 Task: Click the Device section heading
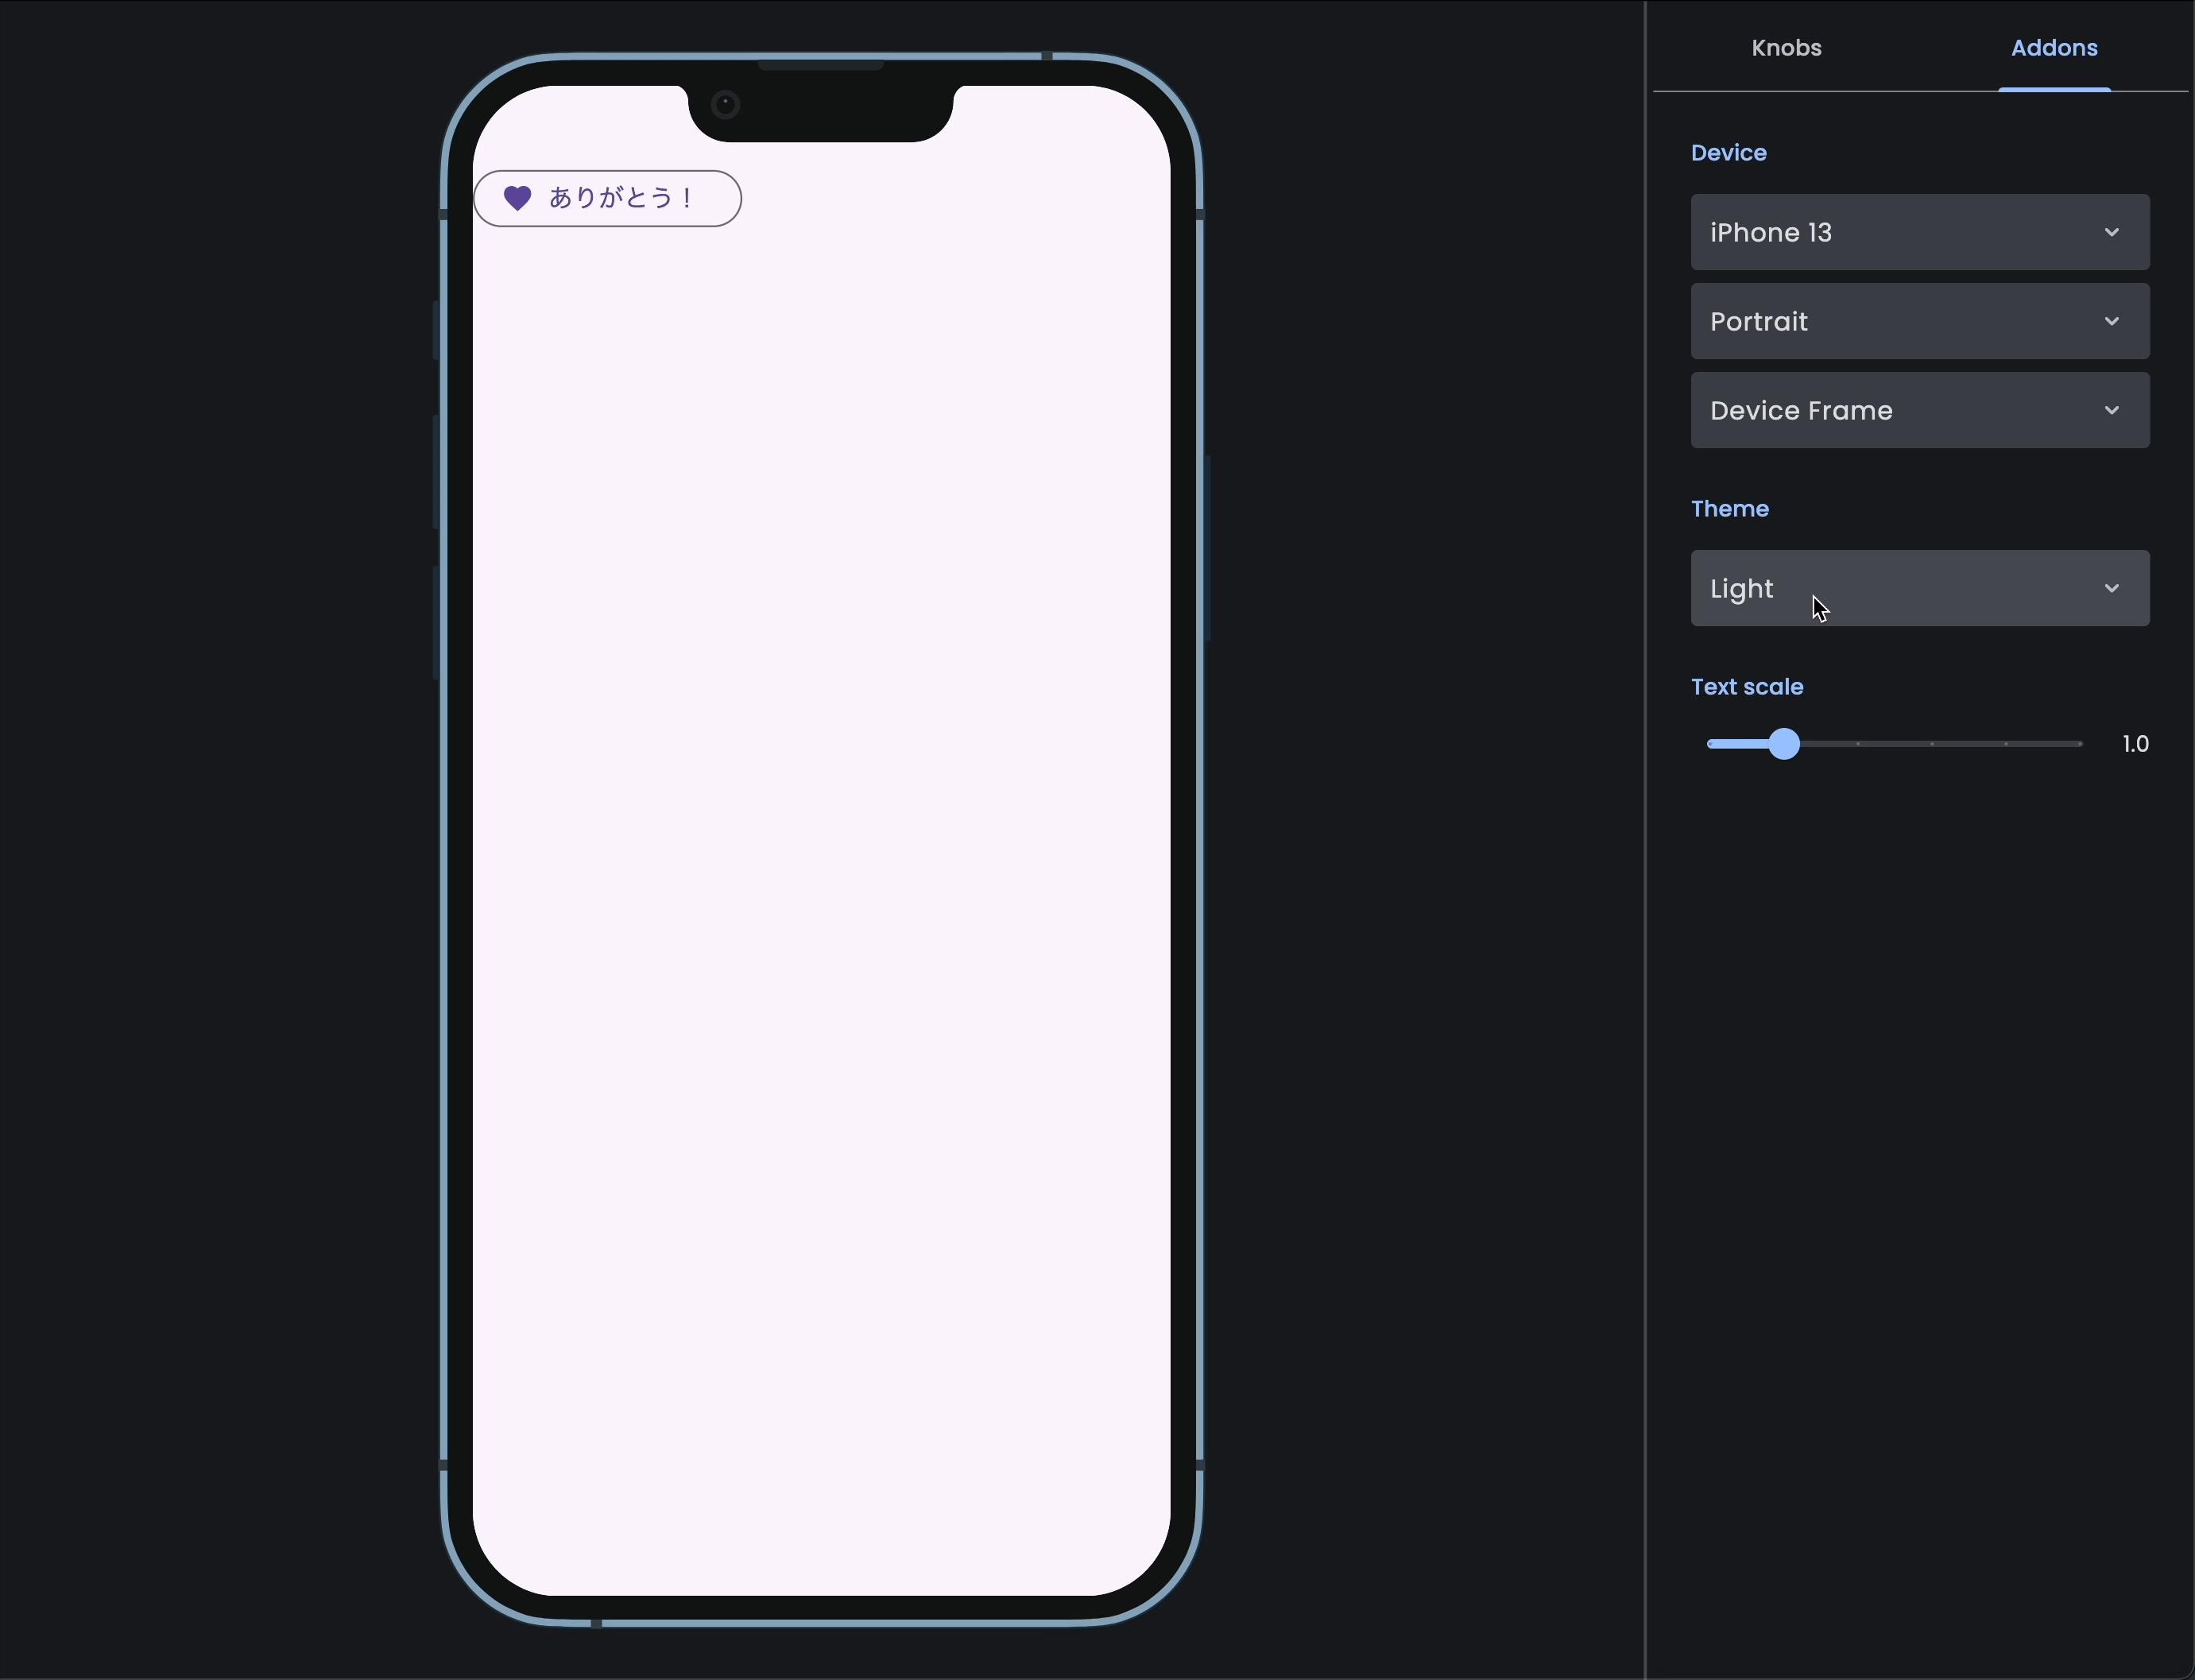click(x=1728, y=153)
